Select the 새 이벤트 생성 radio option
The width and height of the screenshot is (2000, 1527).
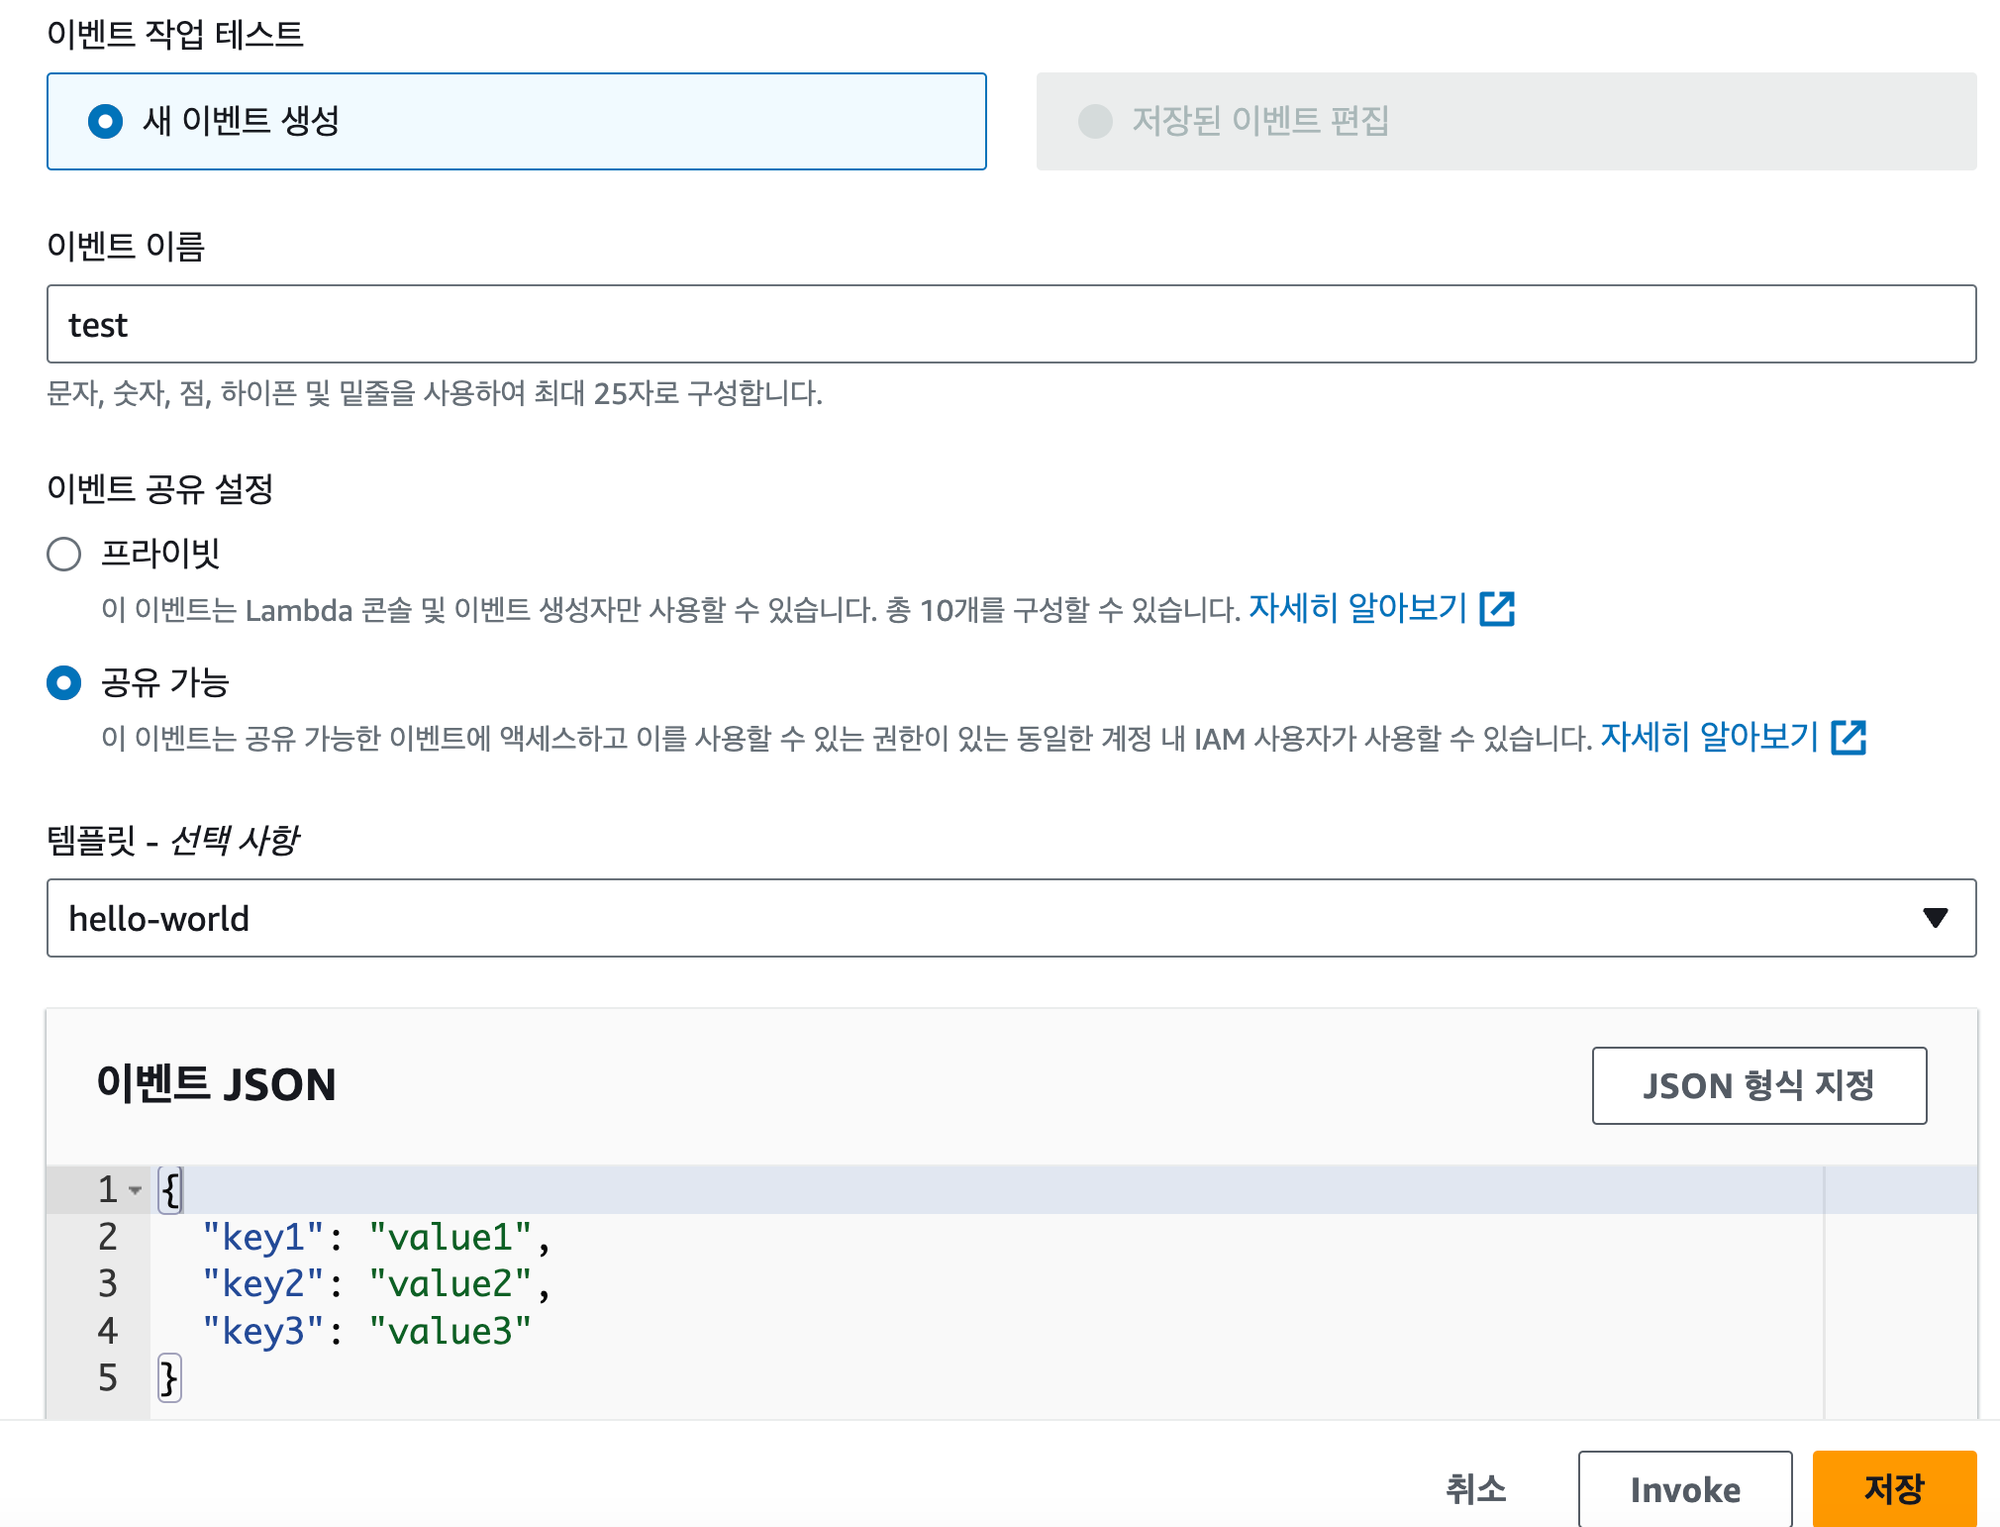tap(105, 122)
